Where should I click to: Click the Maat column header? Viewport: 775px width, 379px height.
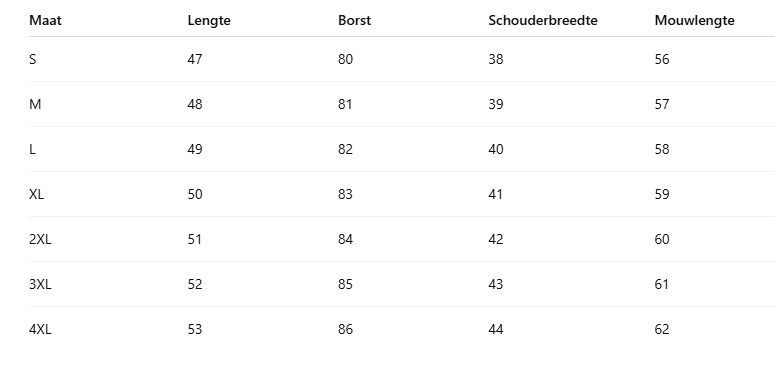point(45,20)
